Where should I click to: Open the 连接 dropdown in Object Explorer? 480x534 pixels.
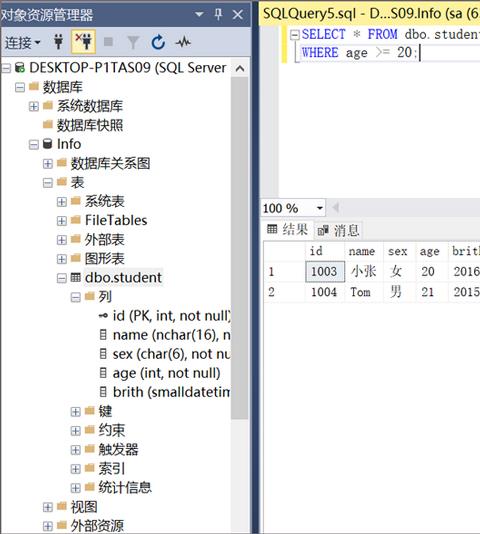pos(22,43)
